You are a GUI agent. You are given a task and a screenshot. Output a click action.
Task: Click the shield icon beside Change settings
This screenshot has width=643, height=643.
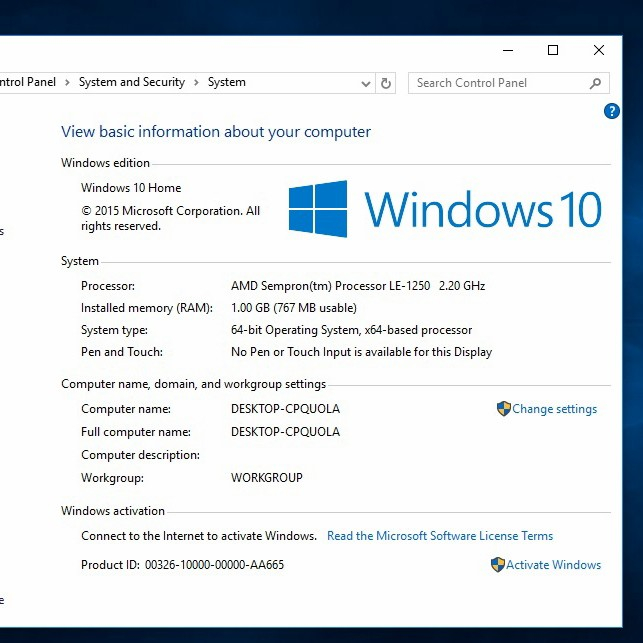[x=504, y=409]
